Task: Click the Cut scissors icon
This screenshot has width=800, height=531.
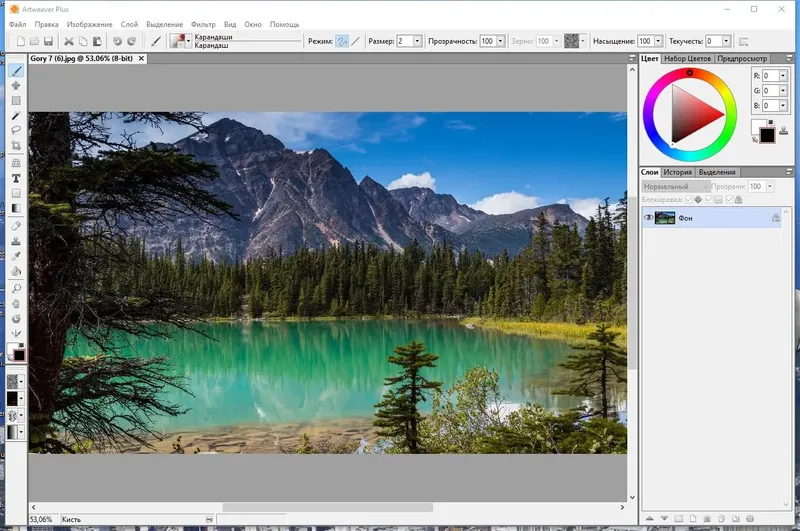Action: click(69, 41)
